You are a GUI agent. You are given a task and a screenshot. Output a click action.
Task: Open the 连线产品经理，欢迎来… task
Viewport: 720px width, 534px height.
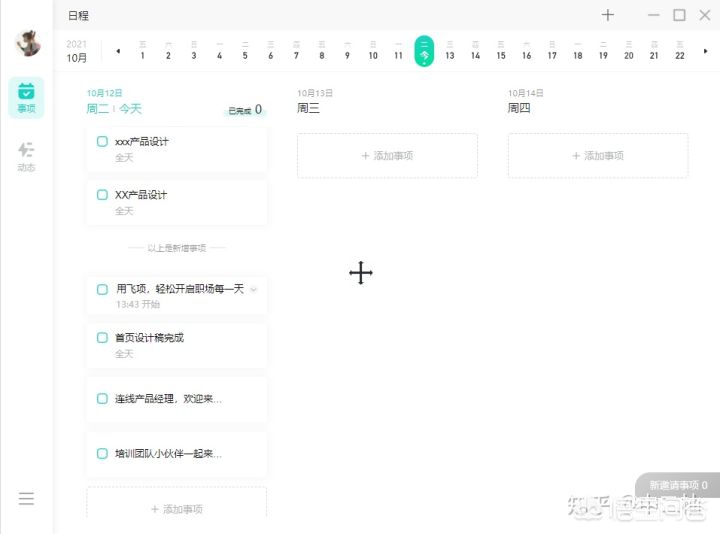coord(177,399)
